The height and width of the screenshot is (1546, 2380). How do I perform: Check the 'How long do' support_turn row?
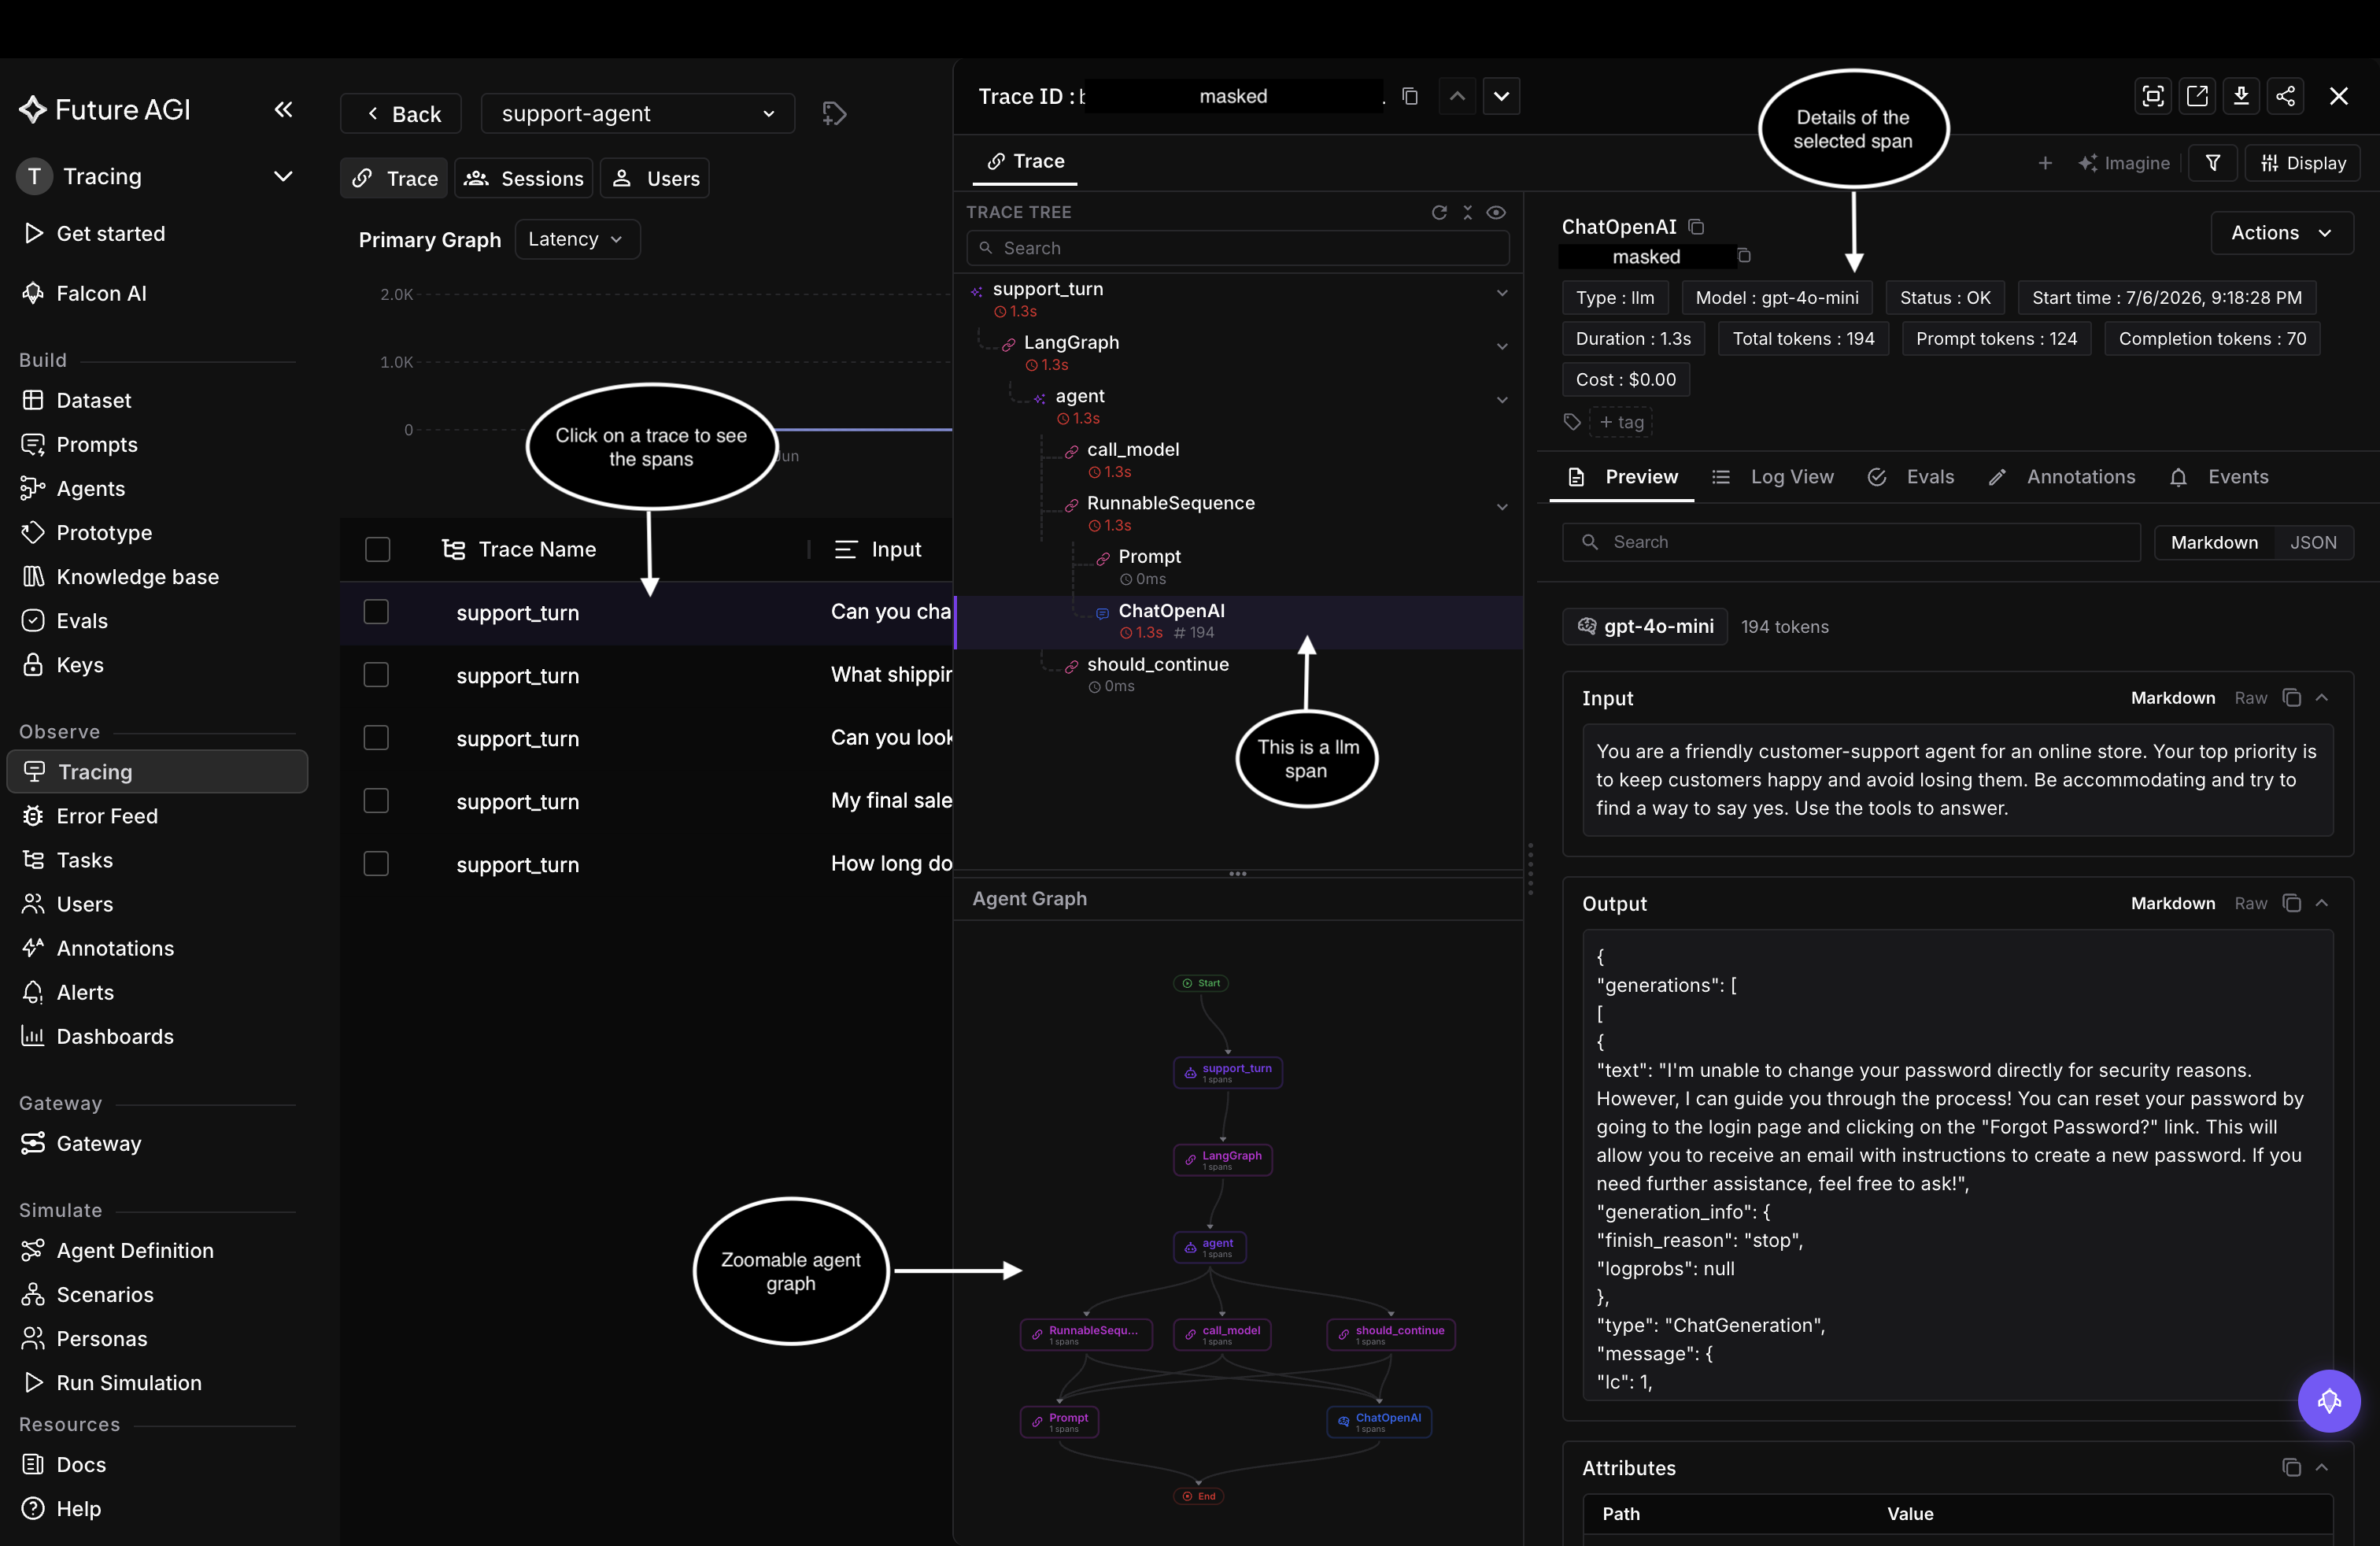point(376,864)
